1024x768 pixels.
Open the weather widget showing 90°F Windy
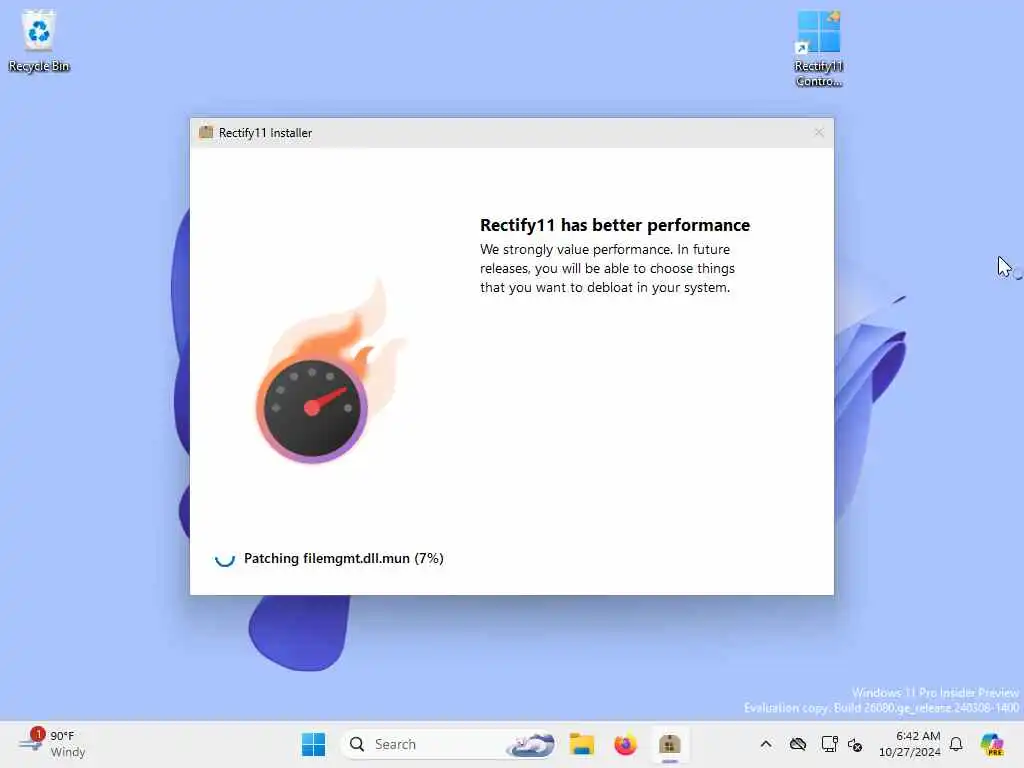[52, 744]
